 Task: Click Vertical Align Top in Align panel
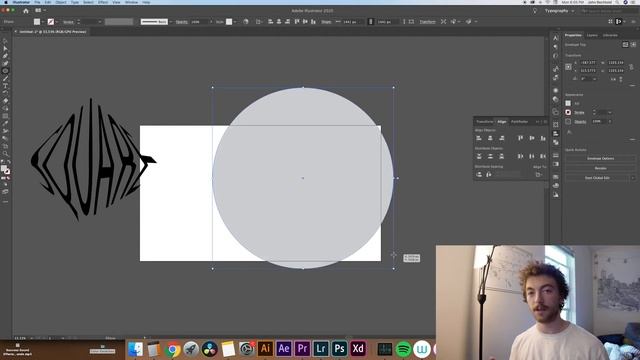click(x=520, y=138)
